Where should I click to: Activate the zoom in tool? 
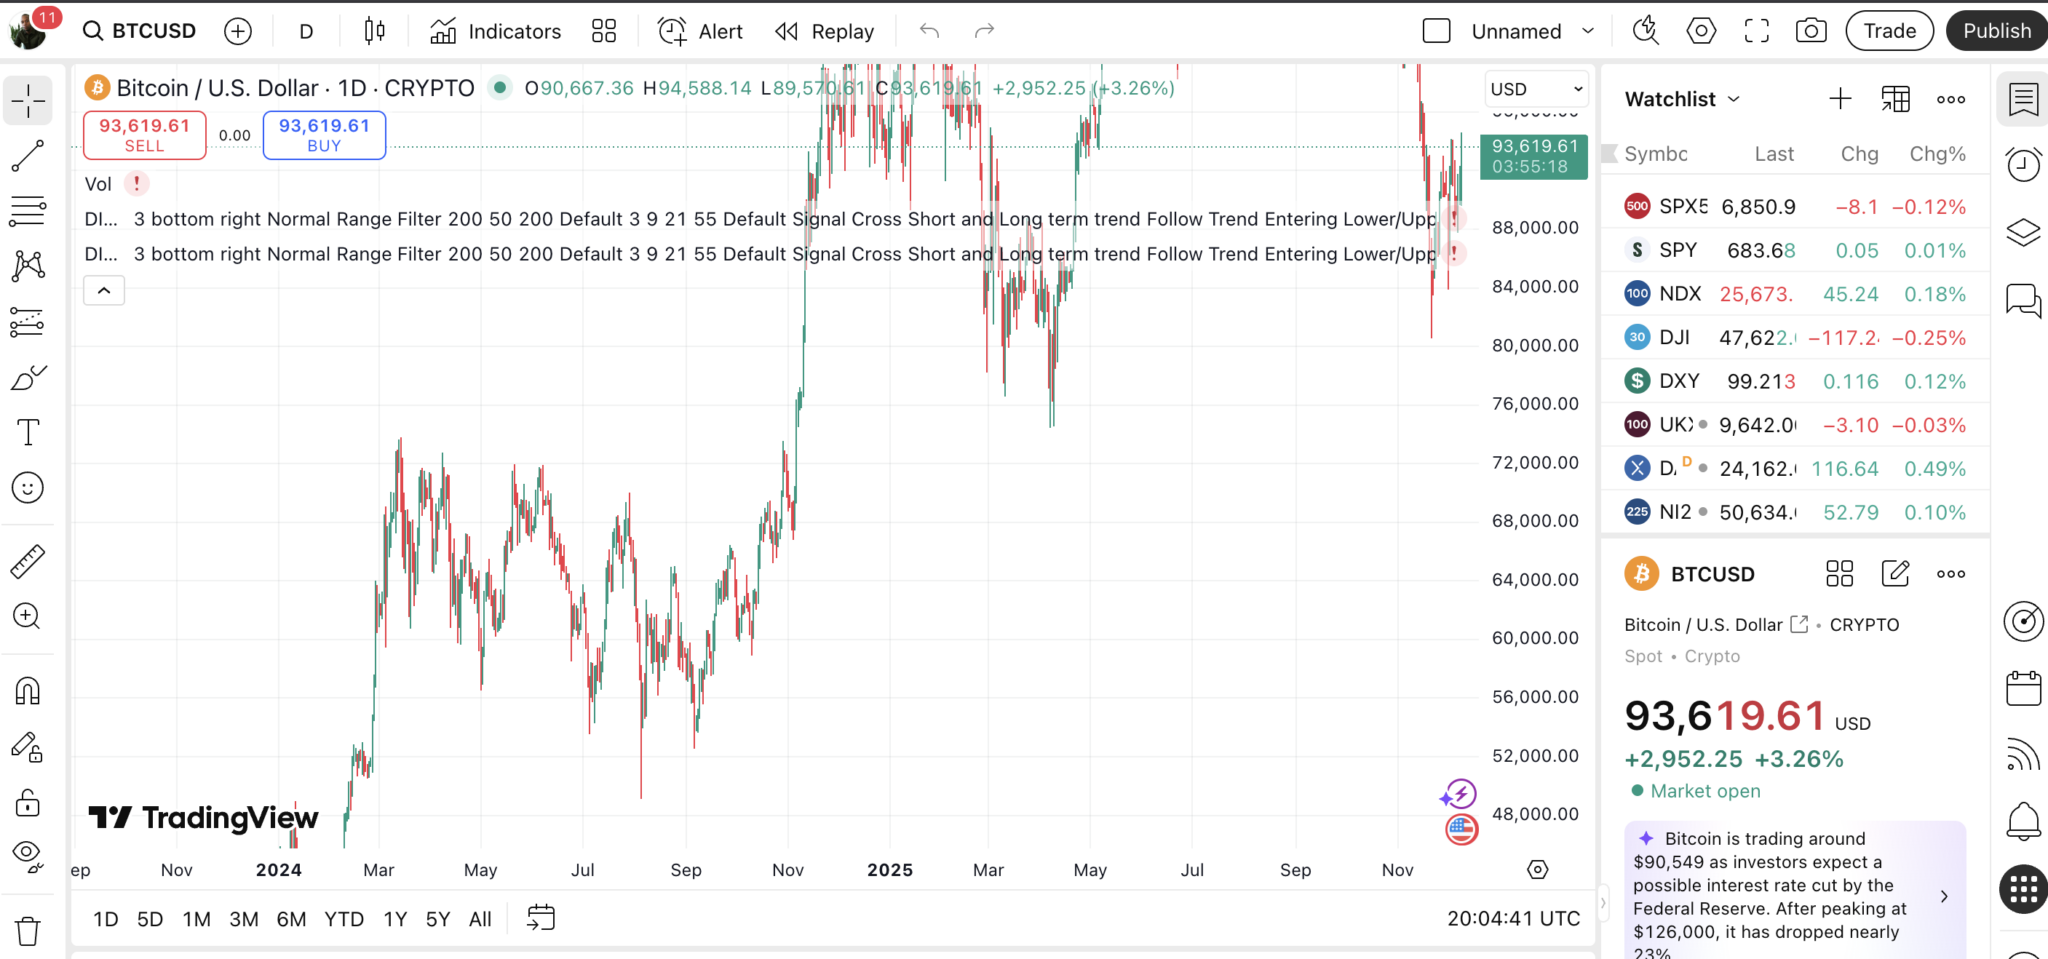click(x=28, y=616)
